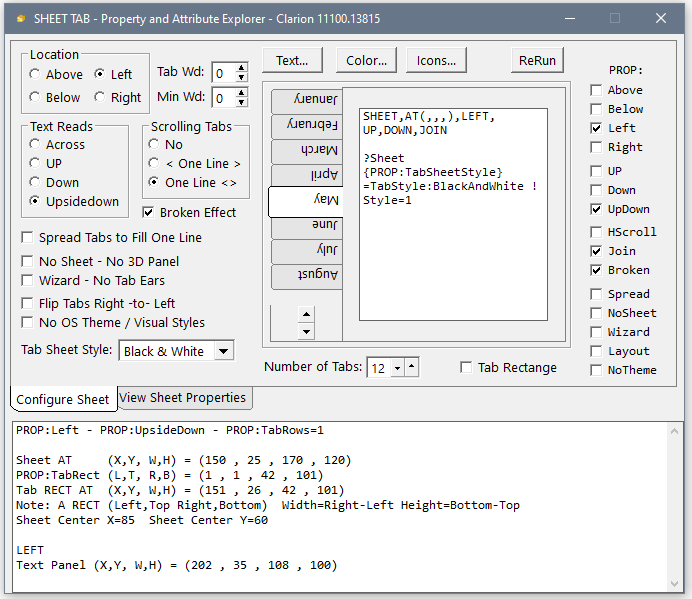Click scrollbar up arrow in properties text

(x=674, y=431)
